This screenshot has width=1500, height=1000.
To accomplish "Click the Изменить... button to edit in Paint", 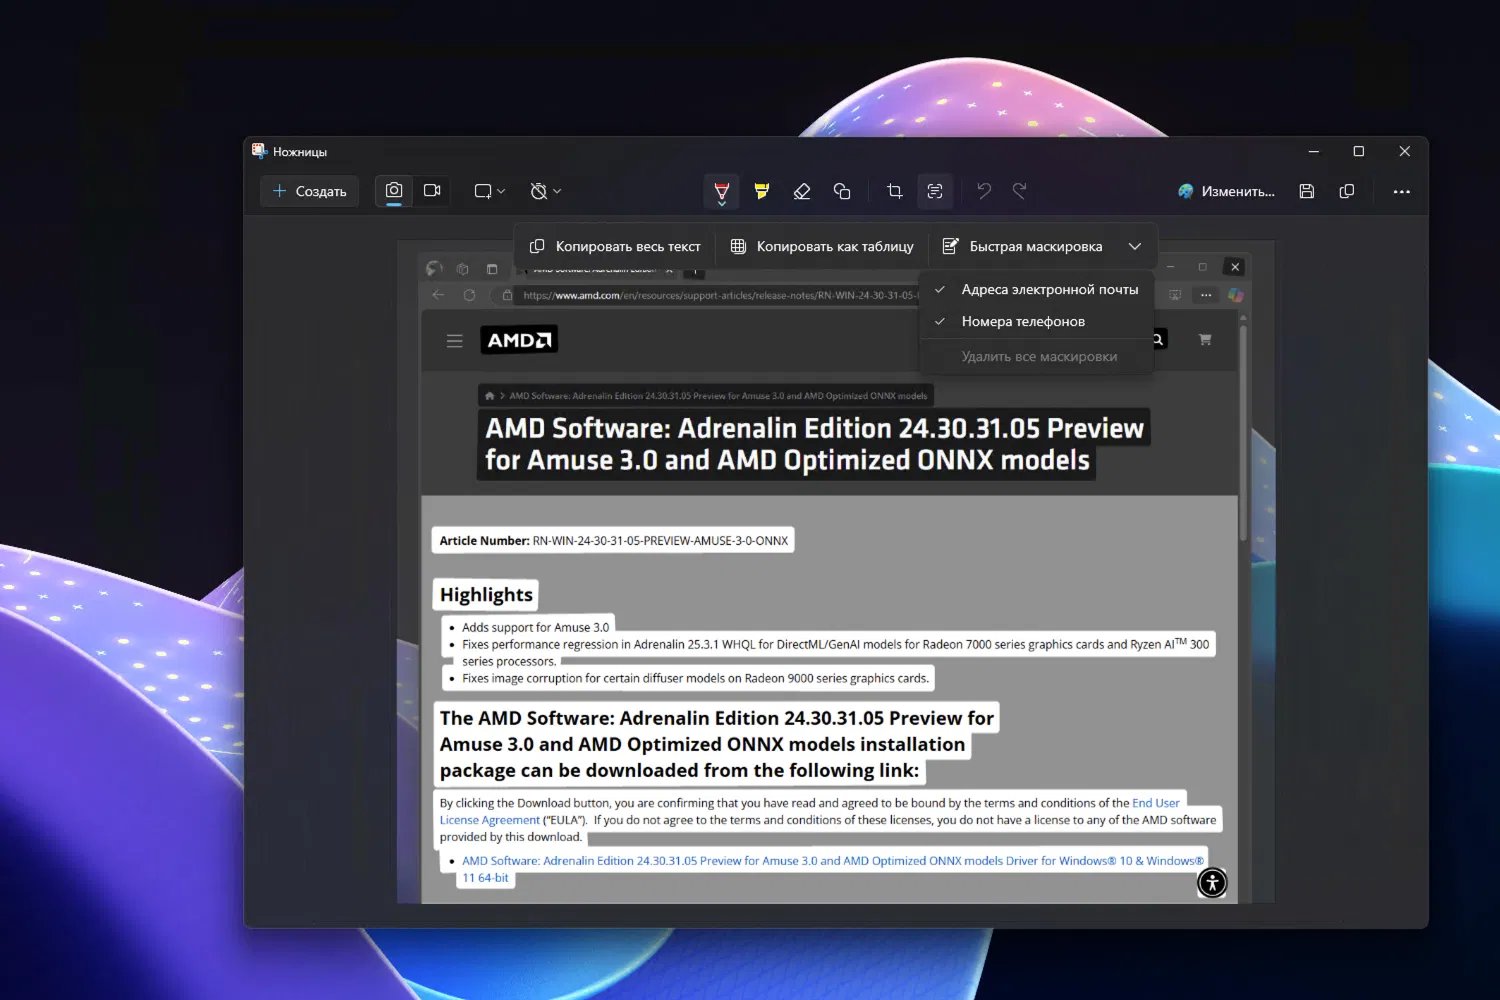I will [1226, 191].
